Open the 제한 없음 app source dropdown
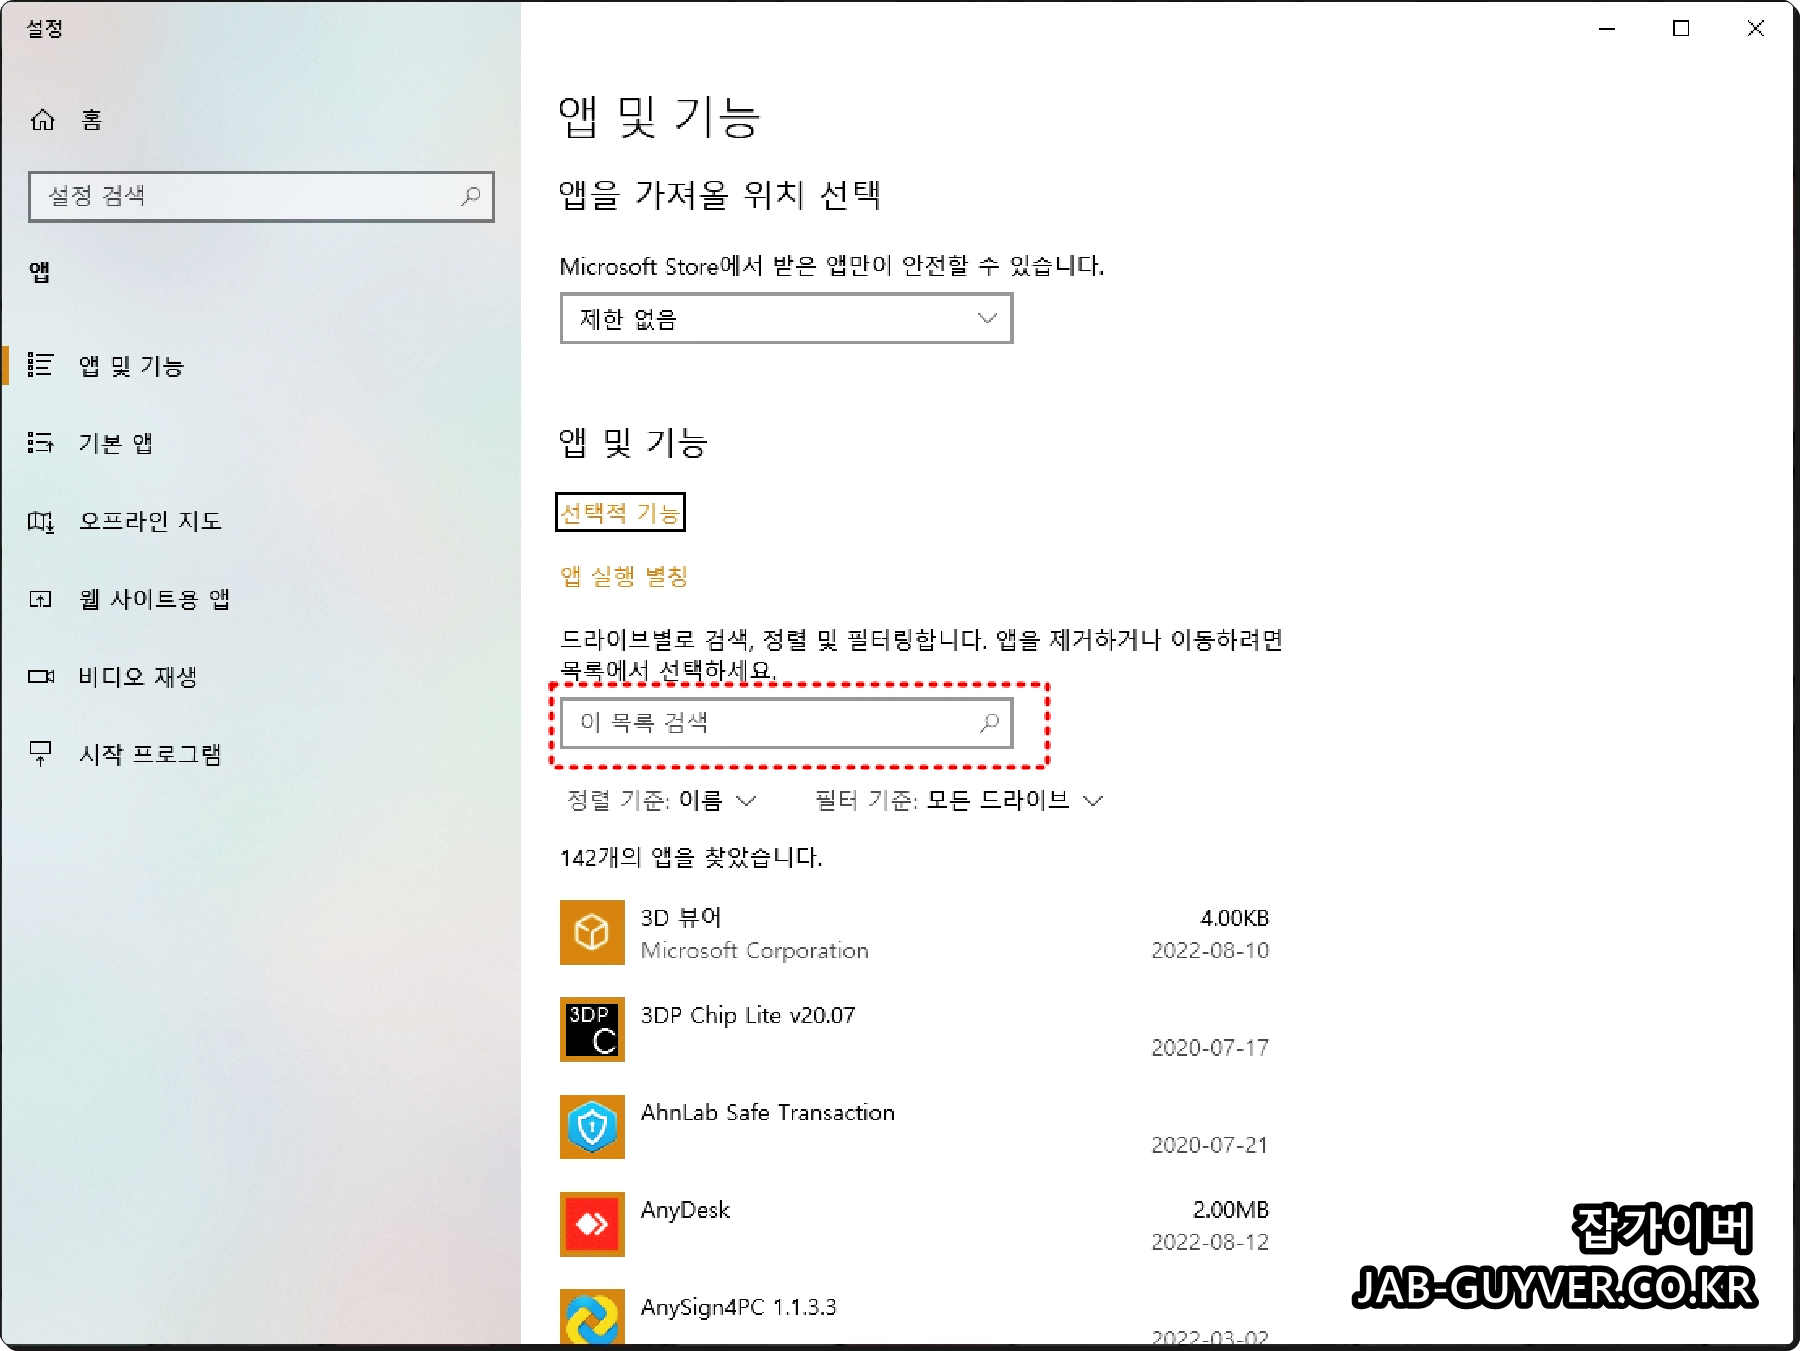The width and height of the screenshot is (1800, 1351). (787, 319)
